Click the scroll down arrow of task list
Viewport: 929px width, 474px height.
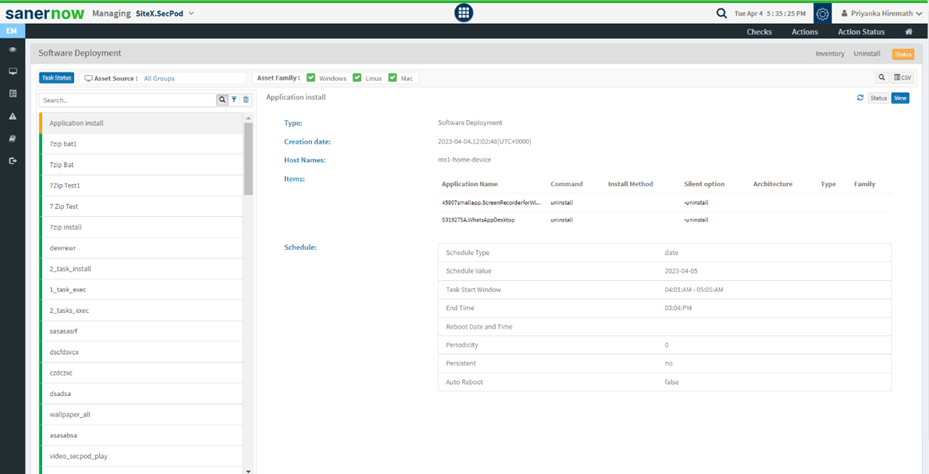click(248, 470)
